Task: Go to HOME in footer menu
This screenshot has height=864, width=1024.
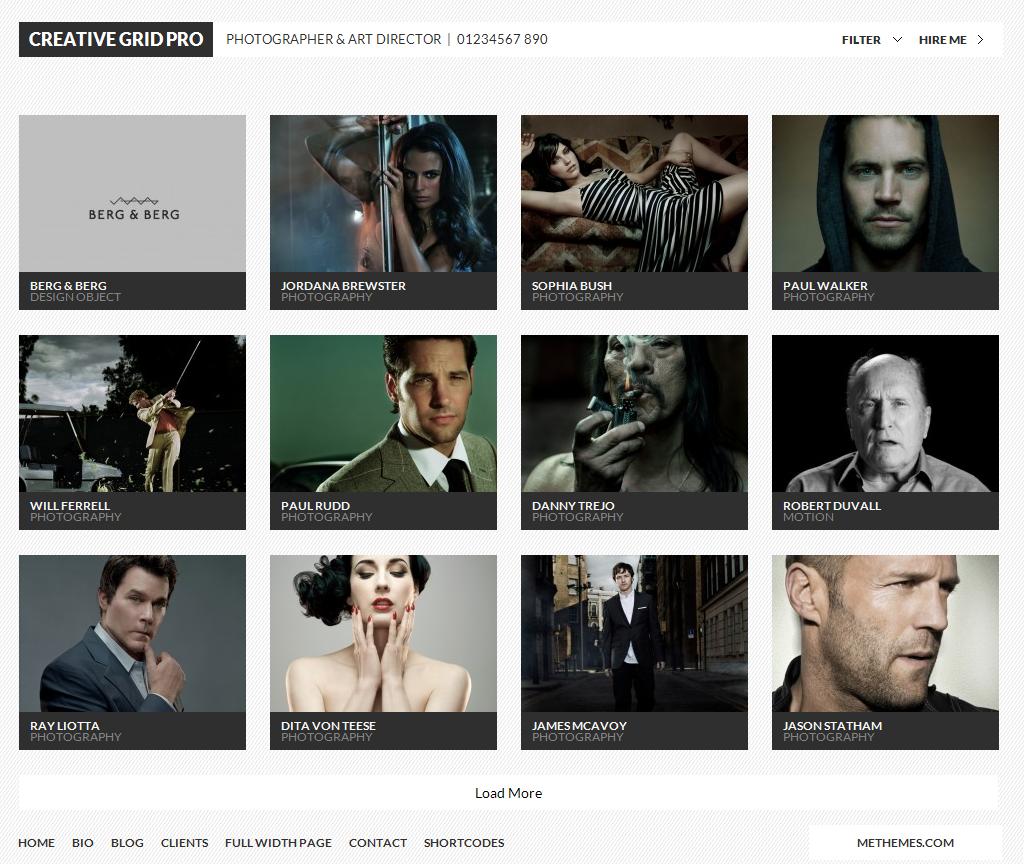Action: [x=37, y=843]
